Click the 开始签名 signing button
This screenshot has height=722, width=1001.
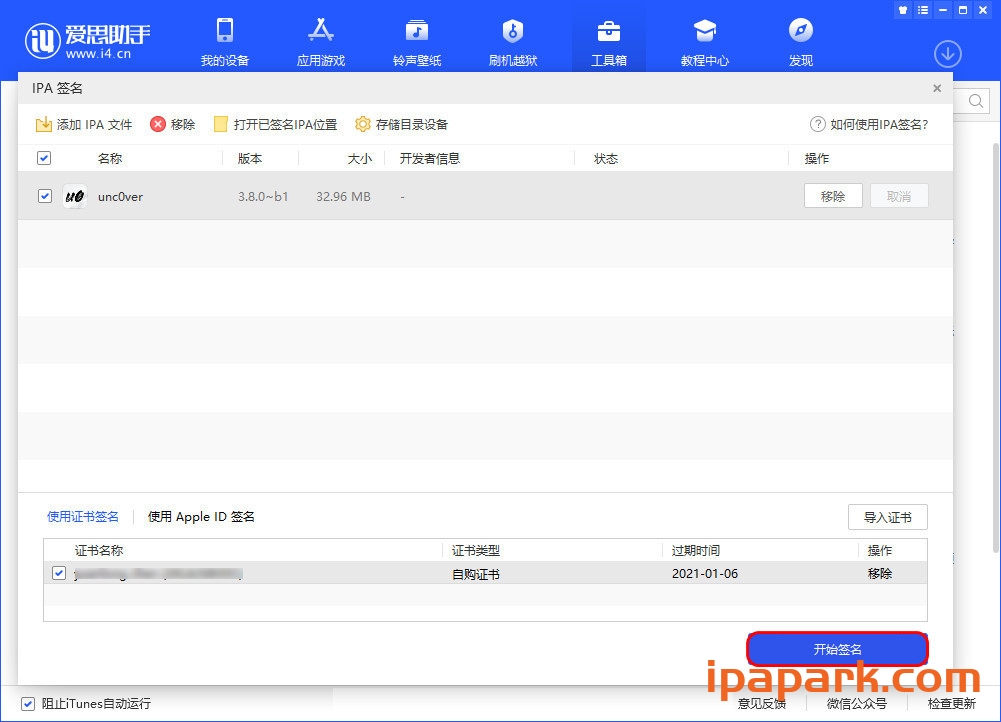pyautogui.click(x=837, y=648)
